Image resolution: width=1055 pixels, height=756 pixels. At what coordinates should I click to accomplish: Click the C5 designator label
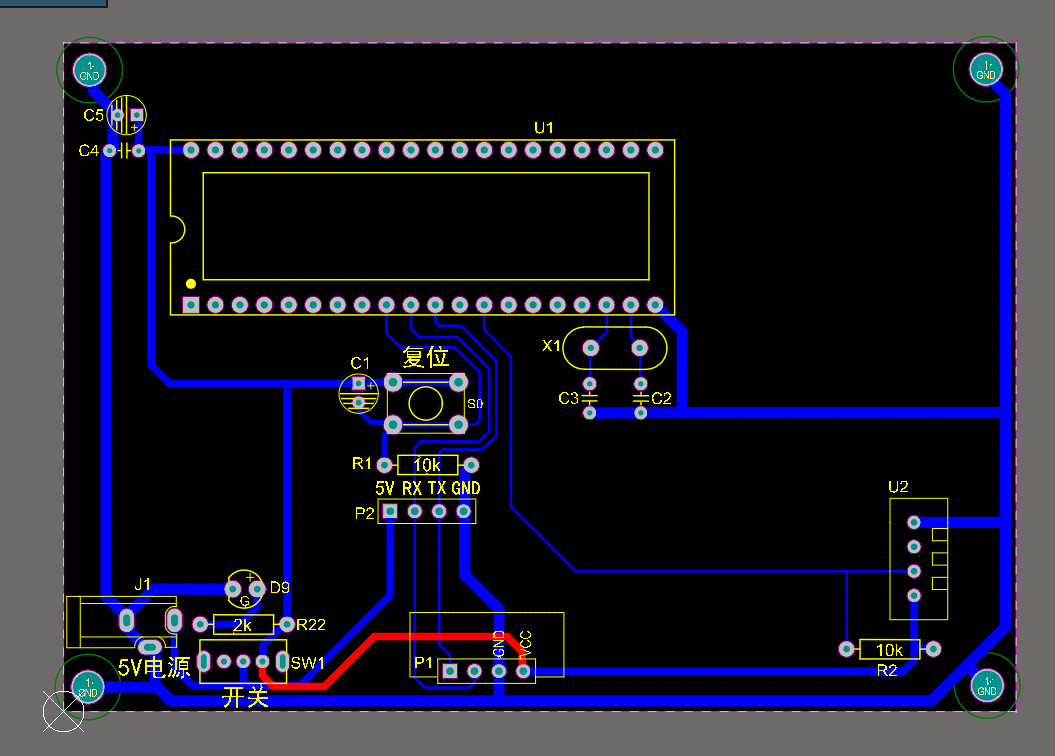coord(94,115)
